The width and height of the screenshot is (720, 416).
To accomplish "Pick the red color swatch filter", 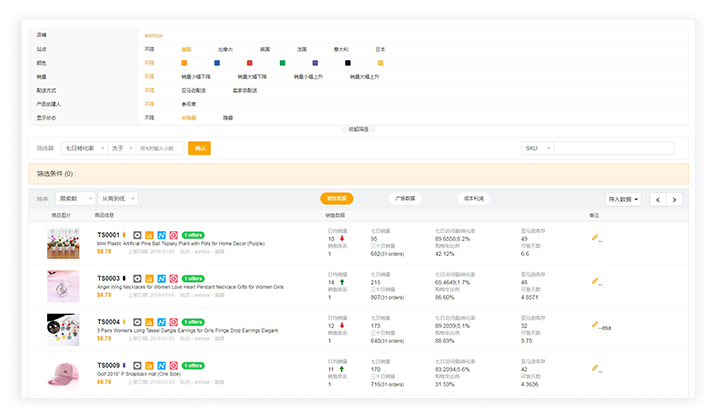I will coord(250,63).
